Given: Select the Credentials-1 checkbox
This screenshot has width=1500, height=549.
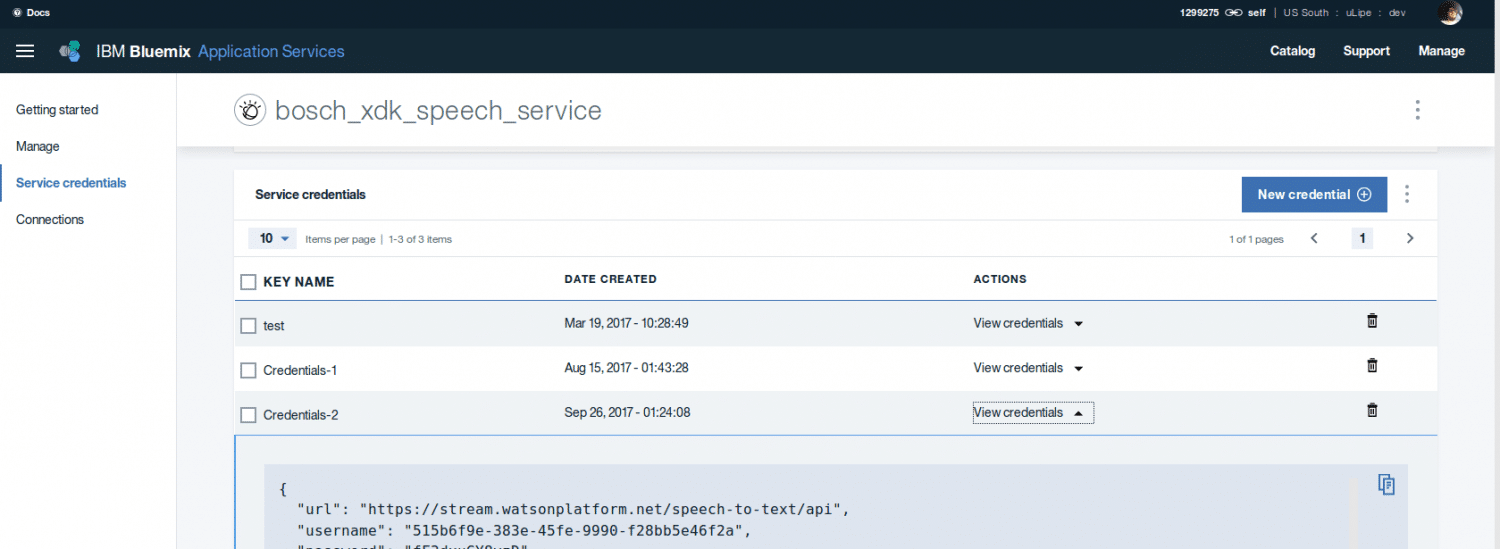Looking at the screenshot, I should coord(249,371).
